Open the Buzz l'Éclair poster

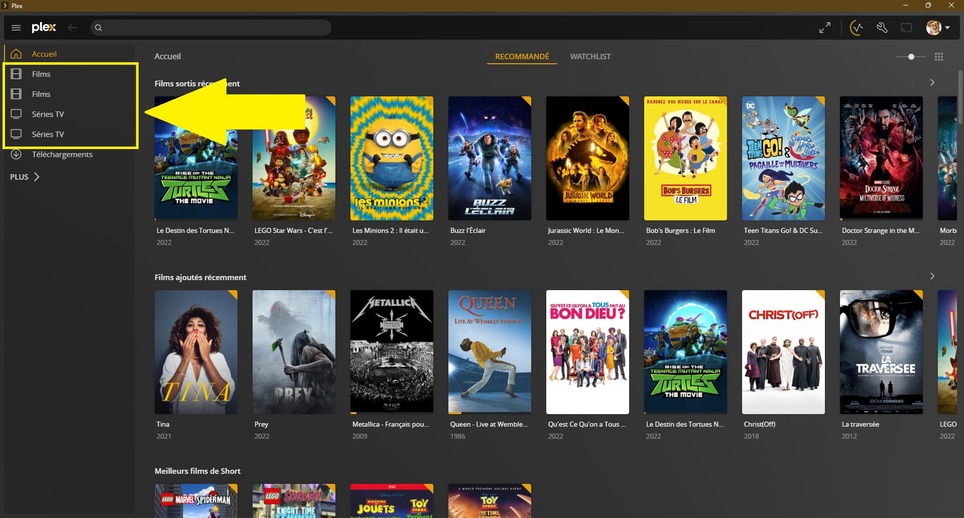[489, 158]
